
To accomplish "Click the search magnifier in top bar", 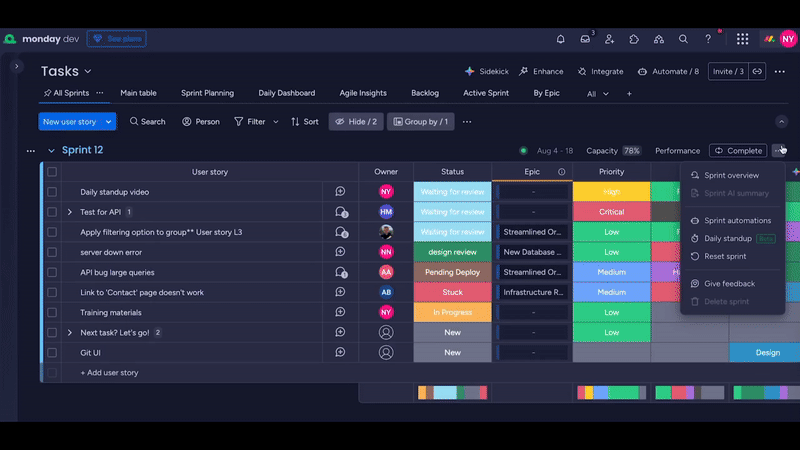I will click(x=683, y=39).
